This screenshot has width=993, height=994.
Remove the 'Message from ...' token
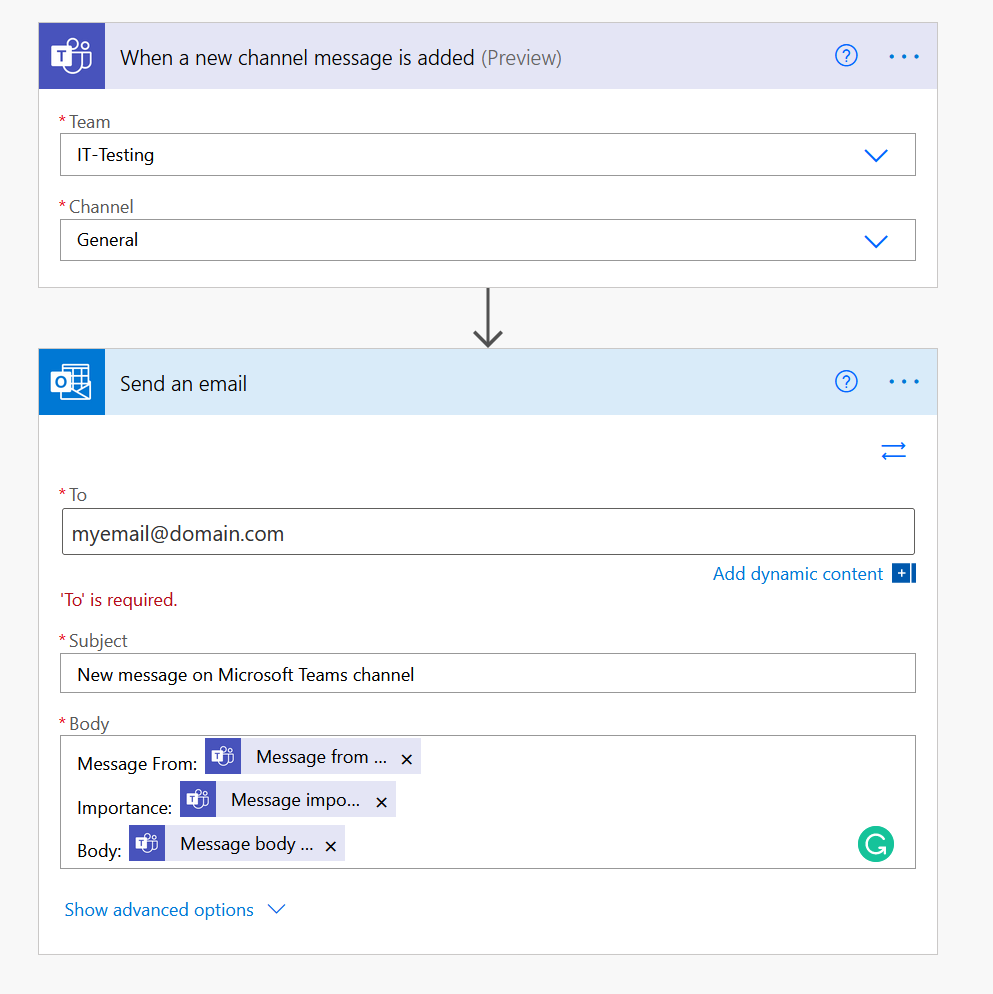coord(406,759)
